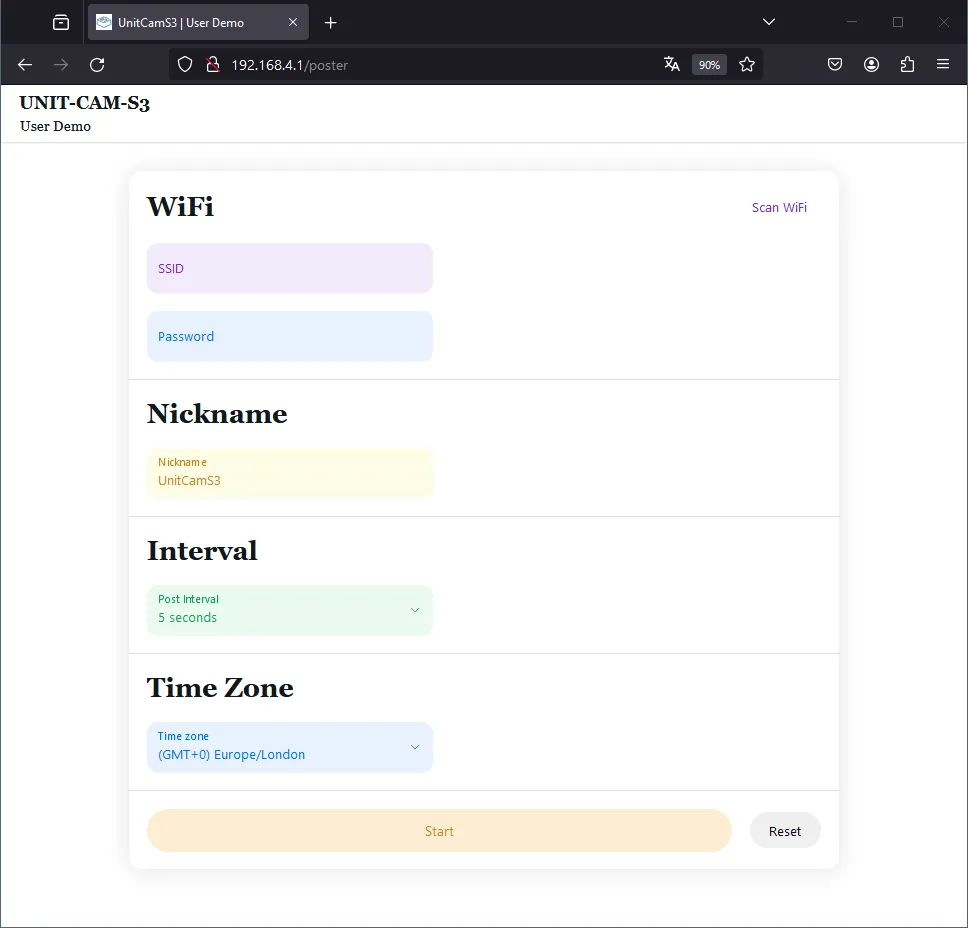Click the 90% zoom level indicator
Screen dimensions: 968x928
pyautogui.click(x=709, y=65)
